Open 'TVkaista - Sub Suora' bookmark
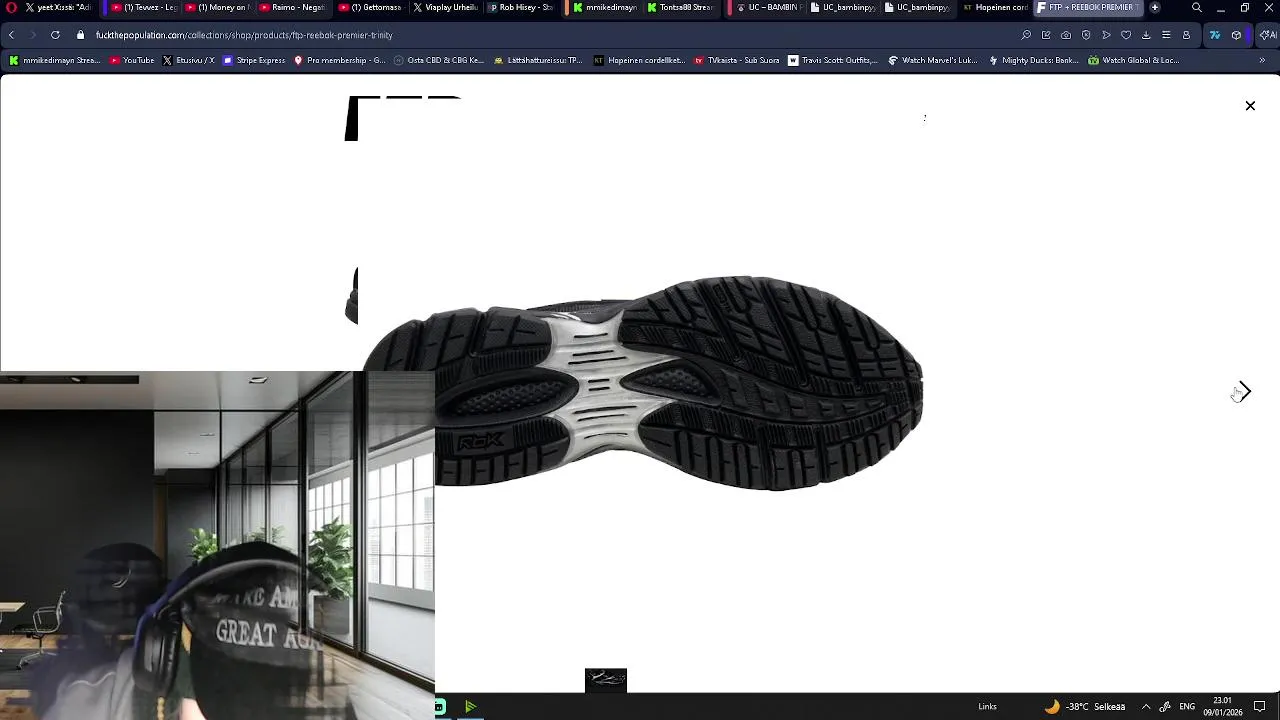This screenshot has width=1280, height=720. click(736, 60)
